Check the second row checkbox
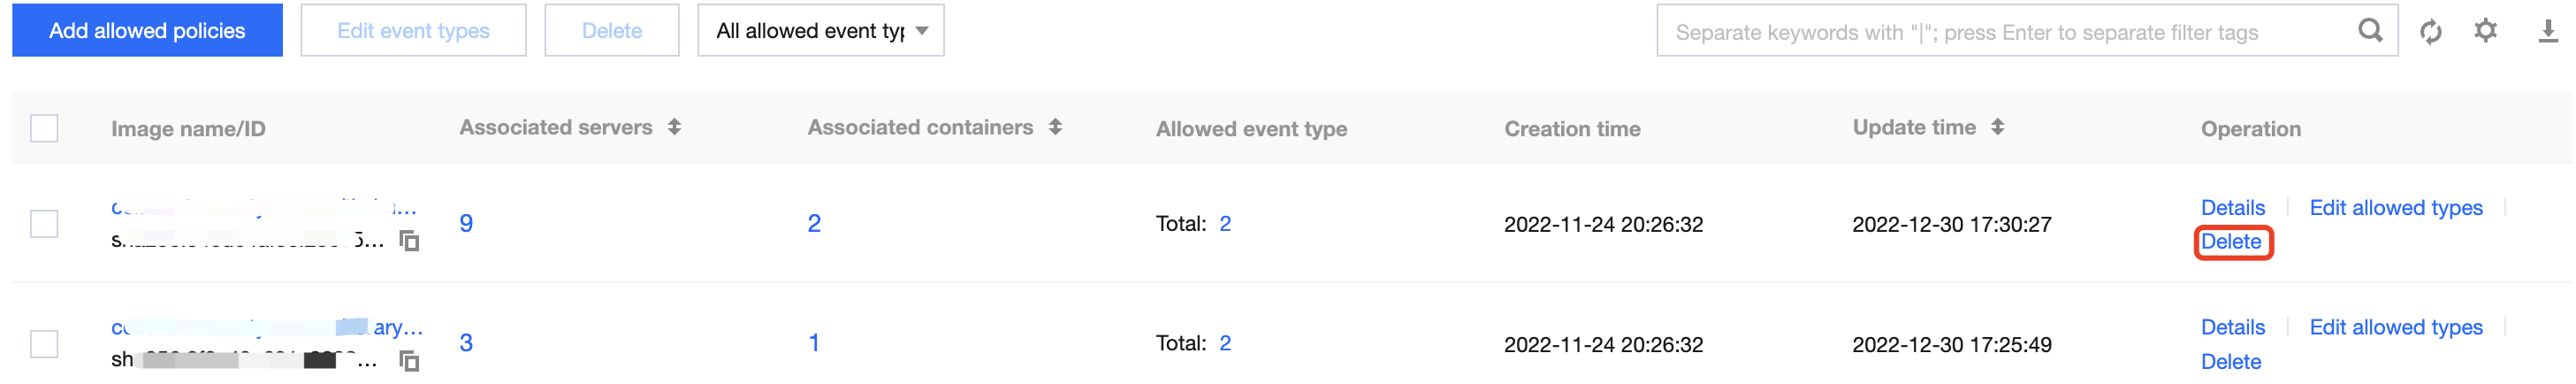The height and width of the screenshot is (384, 2576). [x=44, y=343]
